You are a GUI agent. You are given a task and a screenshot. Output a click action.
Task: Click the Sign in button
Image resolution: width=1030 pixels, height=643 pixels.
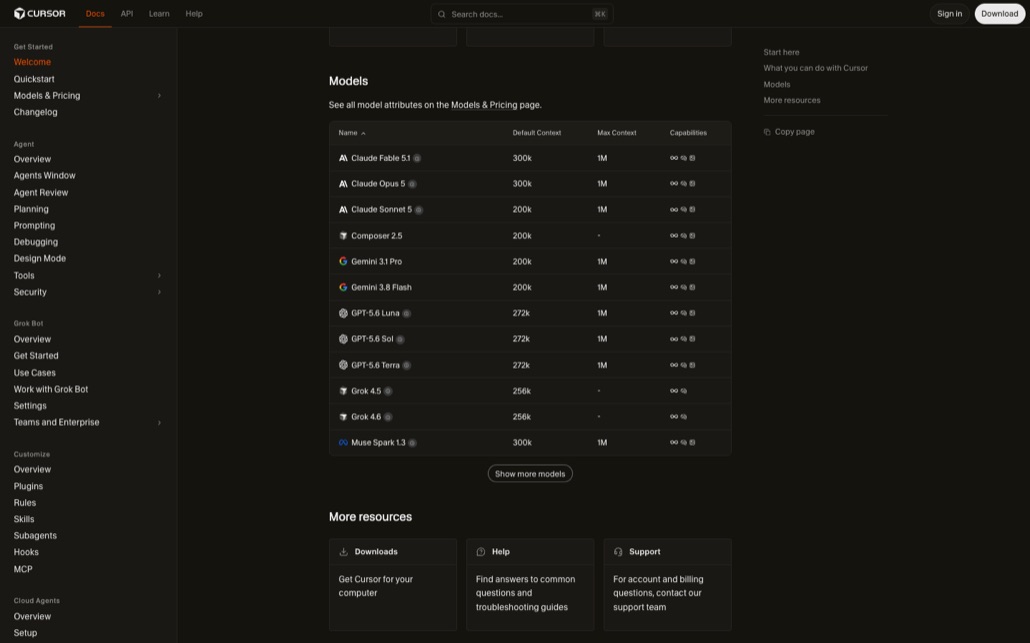pos(949,14)
